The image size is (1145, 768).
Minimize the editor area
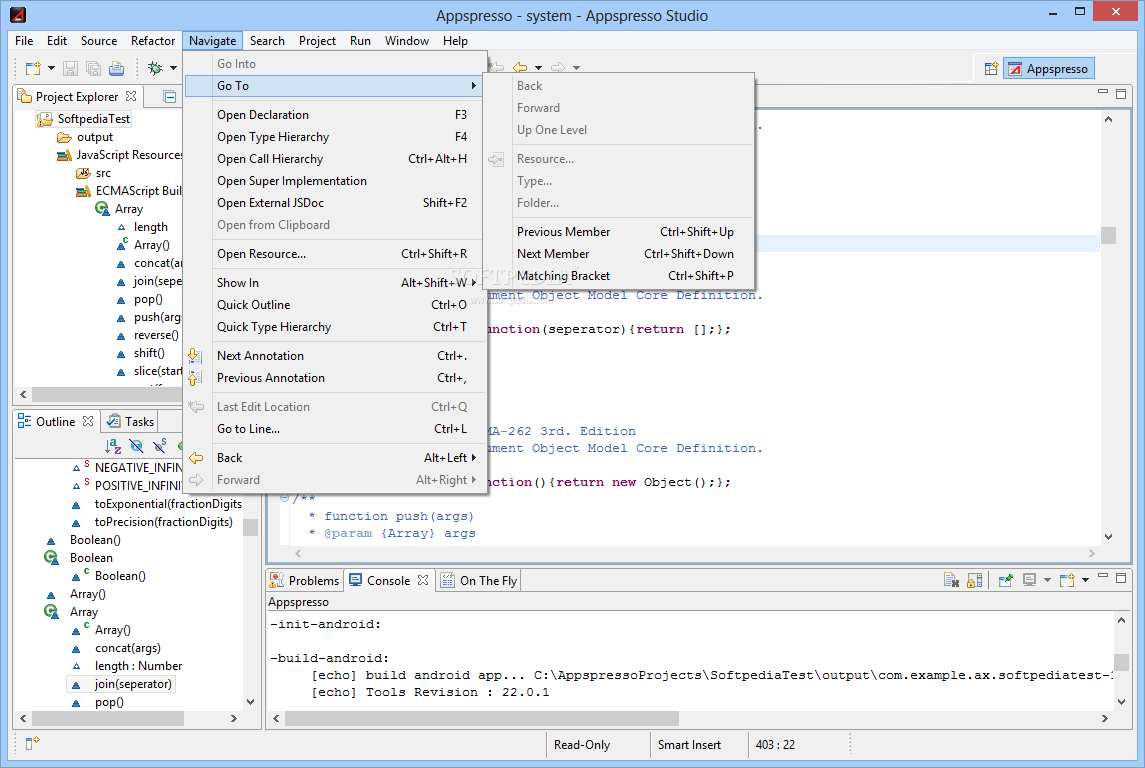1103,92
